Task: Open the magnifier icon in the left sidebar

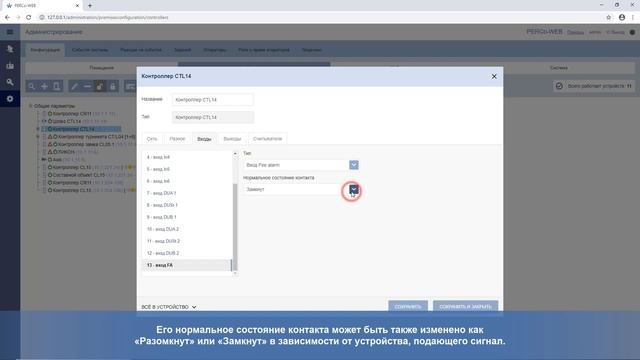Action: (x=10, y=82)
